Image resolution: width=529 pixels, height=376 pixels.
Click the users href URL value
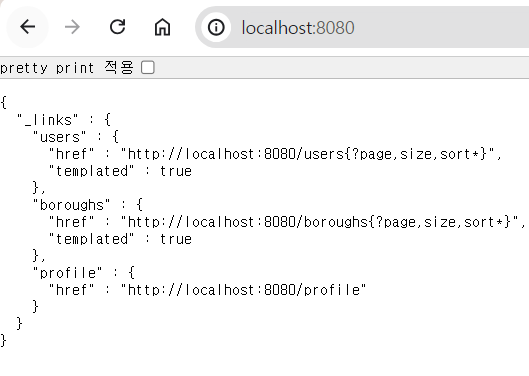pos(308,154)
